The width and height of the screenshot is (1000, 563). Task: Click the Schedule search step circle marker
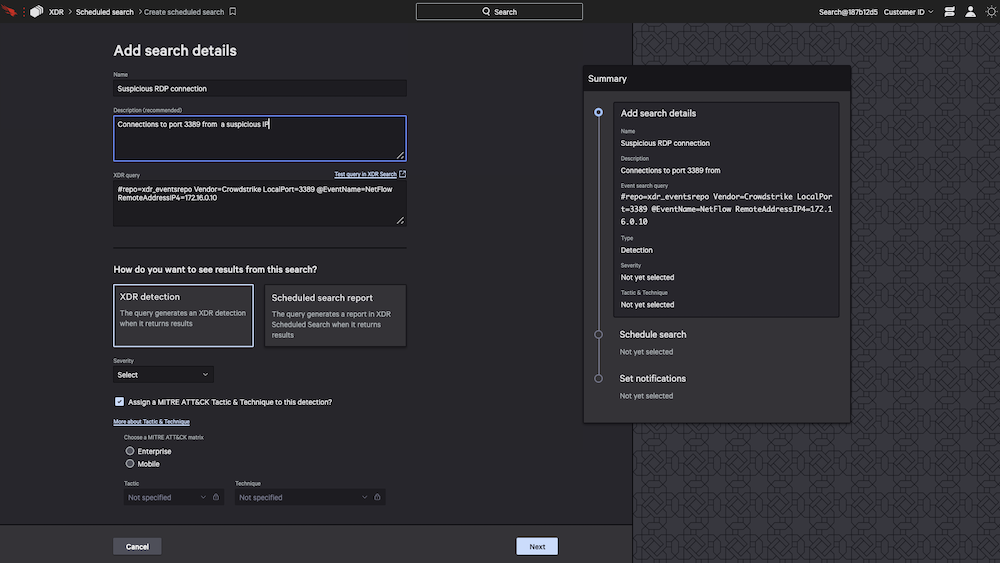tap(598, 334)
